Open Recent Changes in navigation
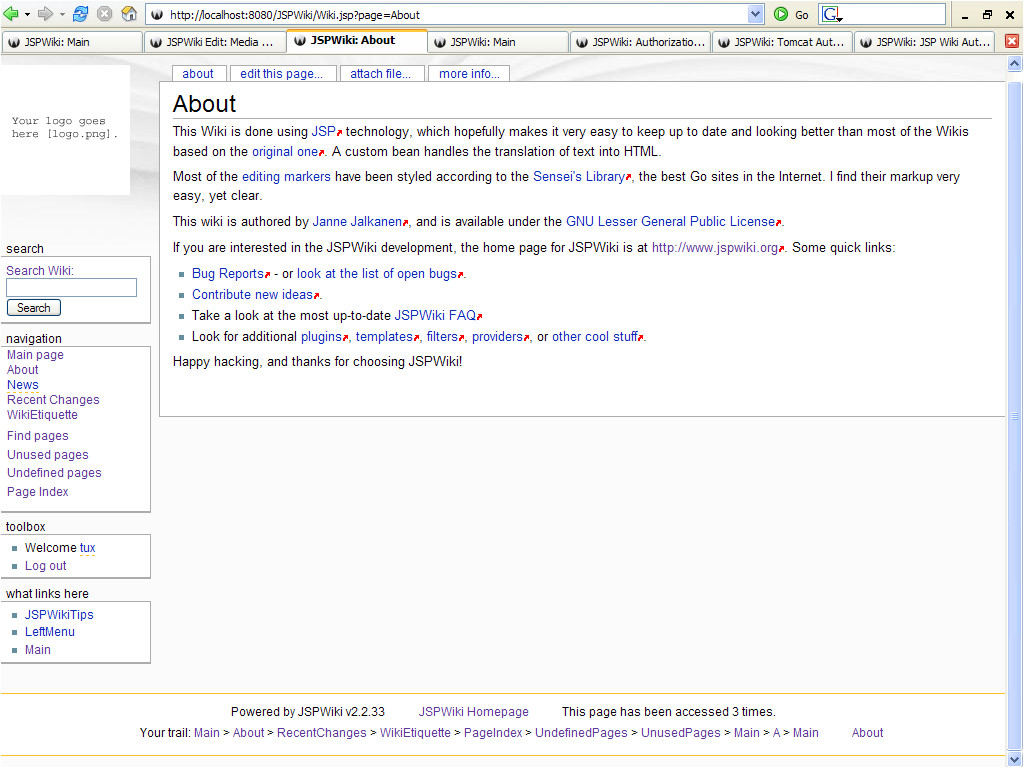 pyautogui.click(x=53, y=400)
